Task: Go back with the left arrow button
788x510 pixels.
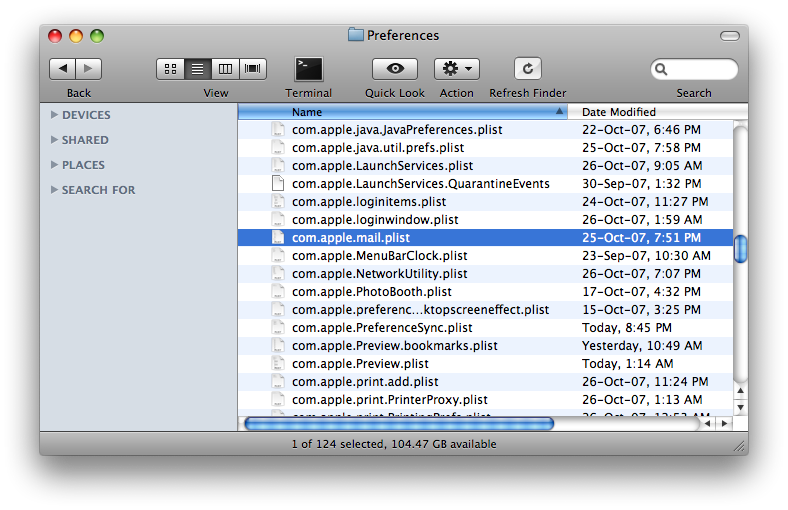Action: coord(62,68)
